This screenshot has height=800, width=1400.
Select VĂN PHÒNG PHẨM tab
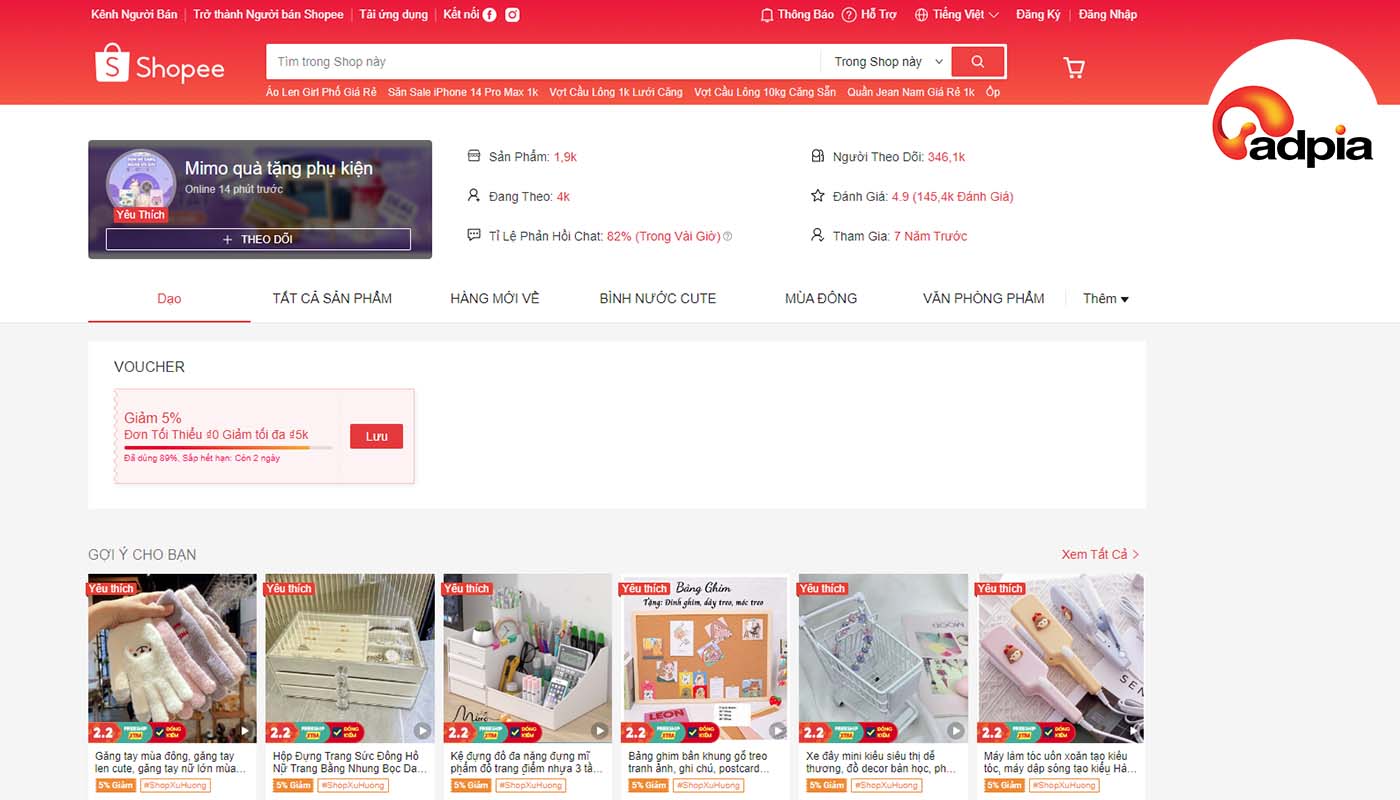click(x=984, y=298)
